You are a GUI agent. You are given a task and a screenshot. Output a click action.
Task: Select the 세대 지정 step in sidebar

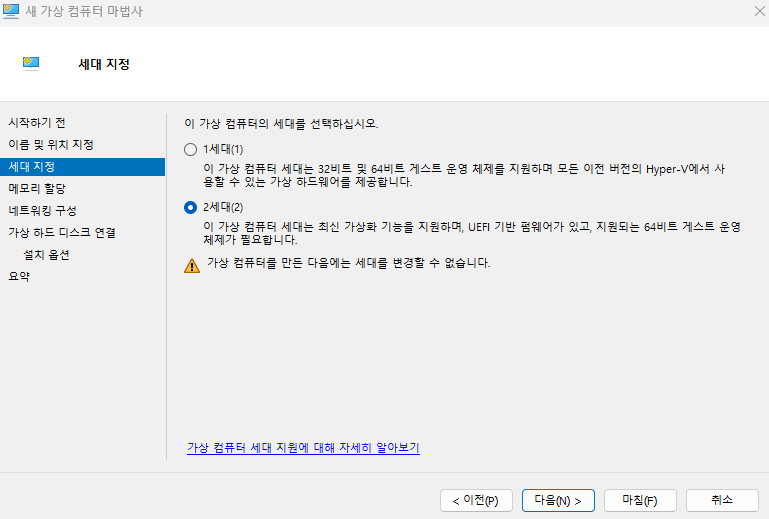(x=82, y=167)
